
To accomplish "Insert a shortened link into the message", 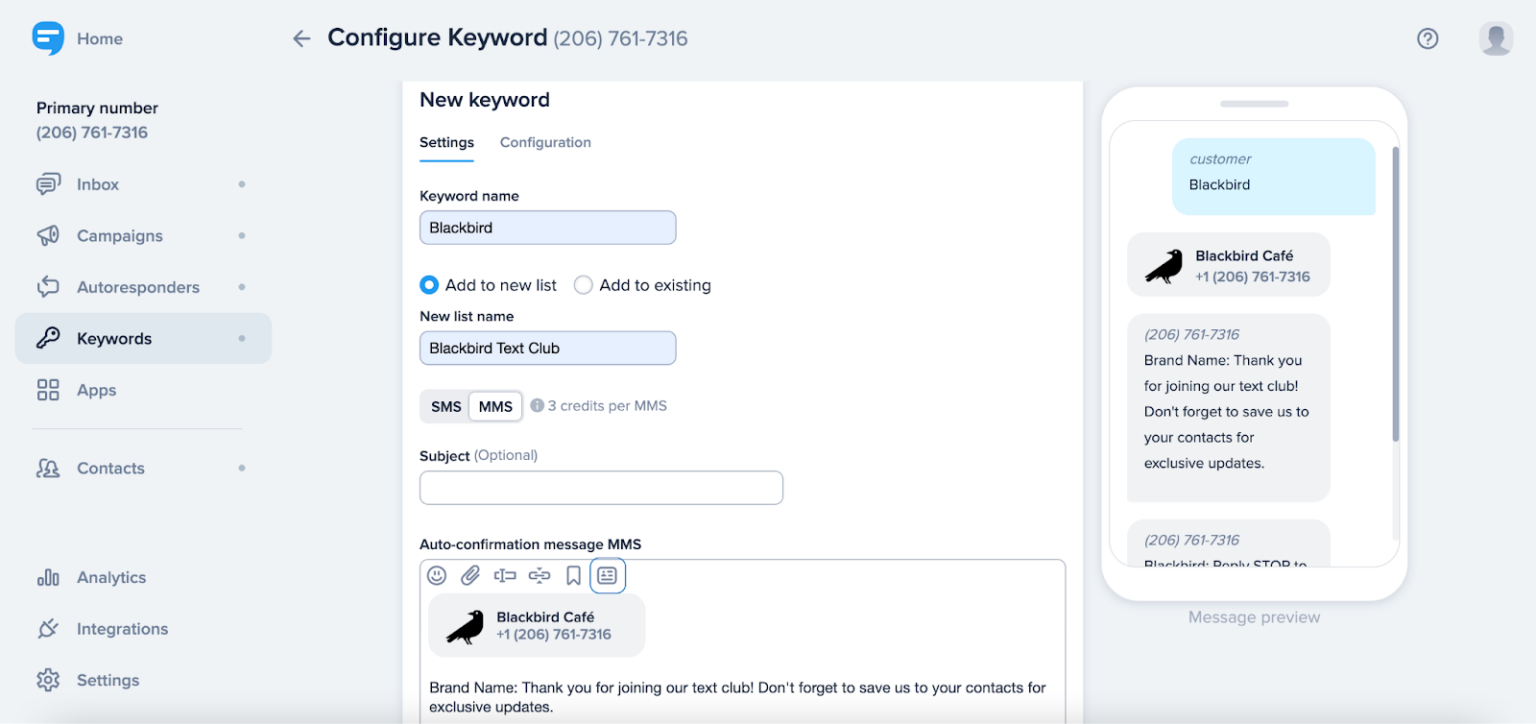I will [x=540, y=575].
